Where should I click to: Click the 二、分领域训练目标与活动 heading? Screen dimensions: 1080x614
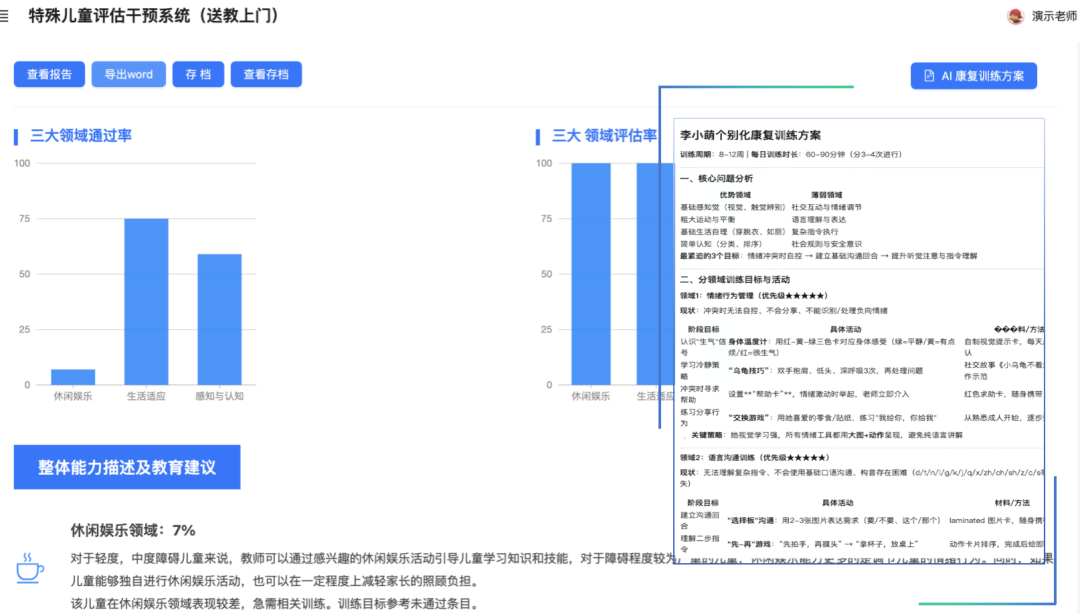735,280
